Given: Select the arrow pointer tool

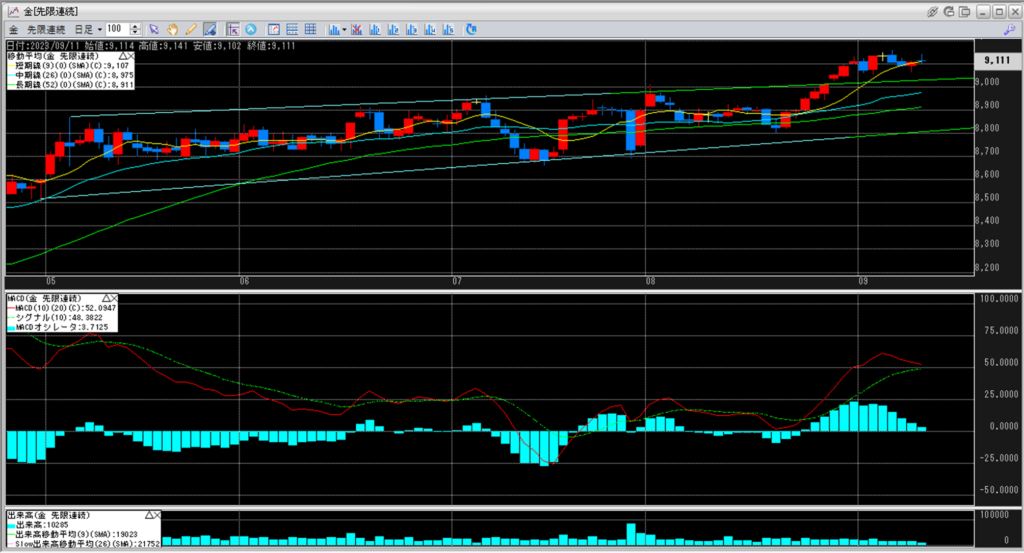Looking at the screenshot, I should [x=154, y=29].
